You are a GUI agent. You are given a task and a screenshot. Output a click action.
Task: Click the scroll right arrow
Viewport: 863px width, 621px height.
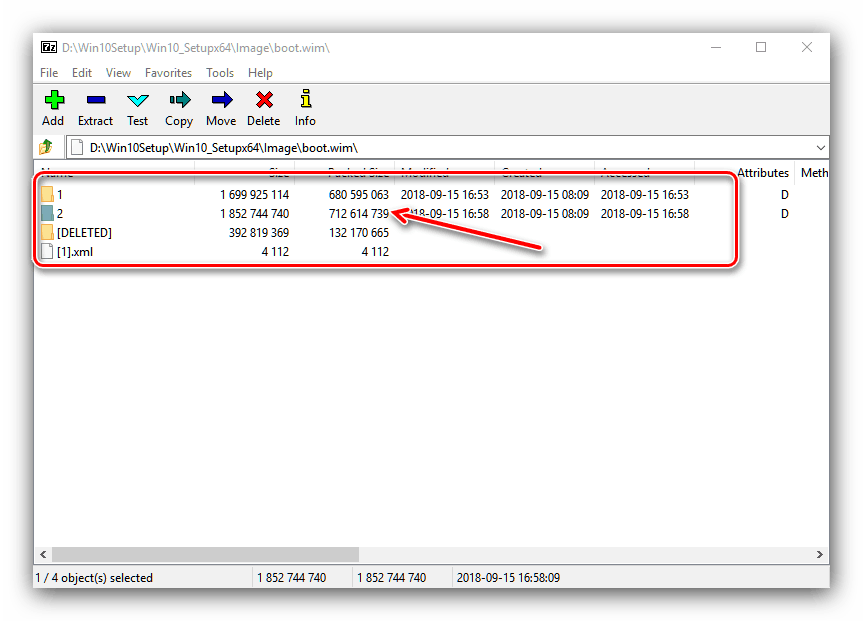click(x=820, y=554)
